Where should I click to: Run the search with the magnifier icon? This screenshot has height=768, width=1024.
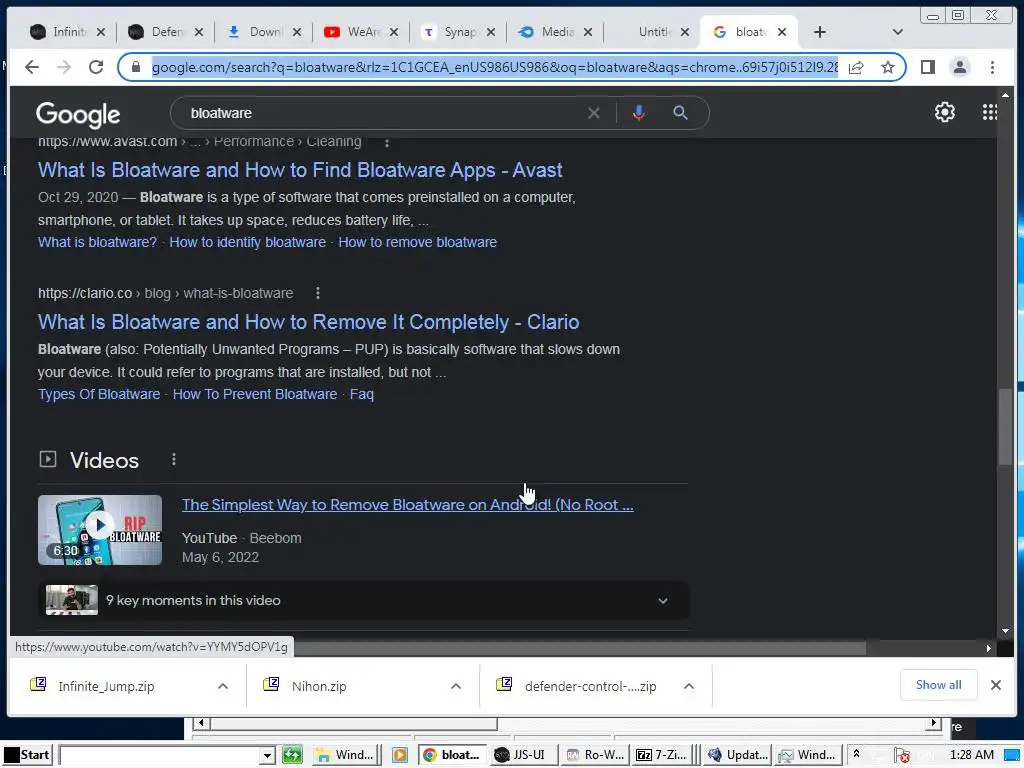pos(680,113)
